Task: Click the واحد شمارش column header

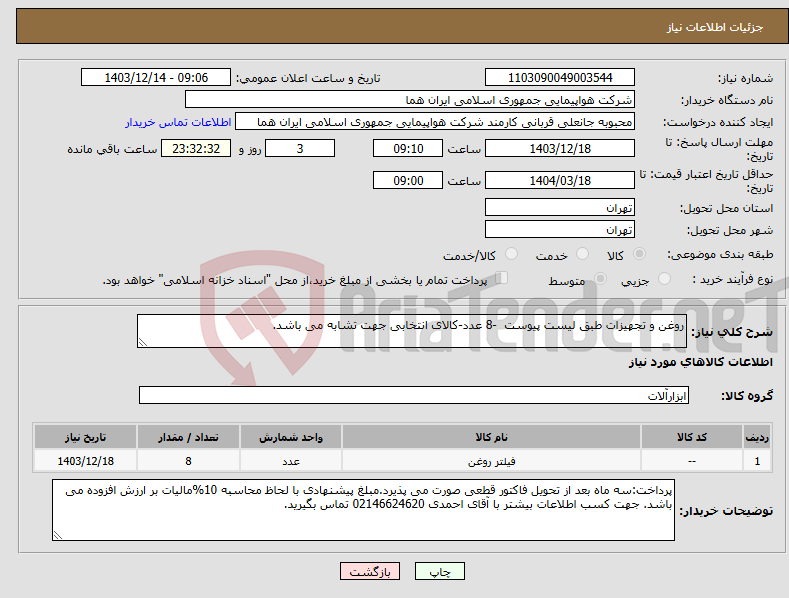Action: (x=291, y=437)
